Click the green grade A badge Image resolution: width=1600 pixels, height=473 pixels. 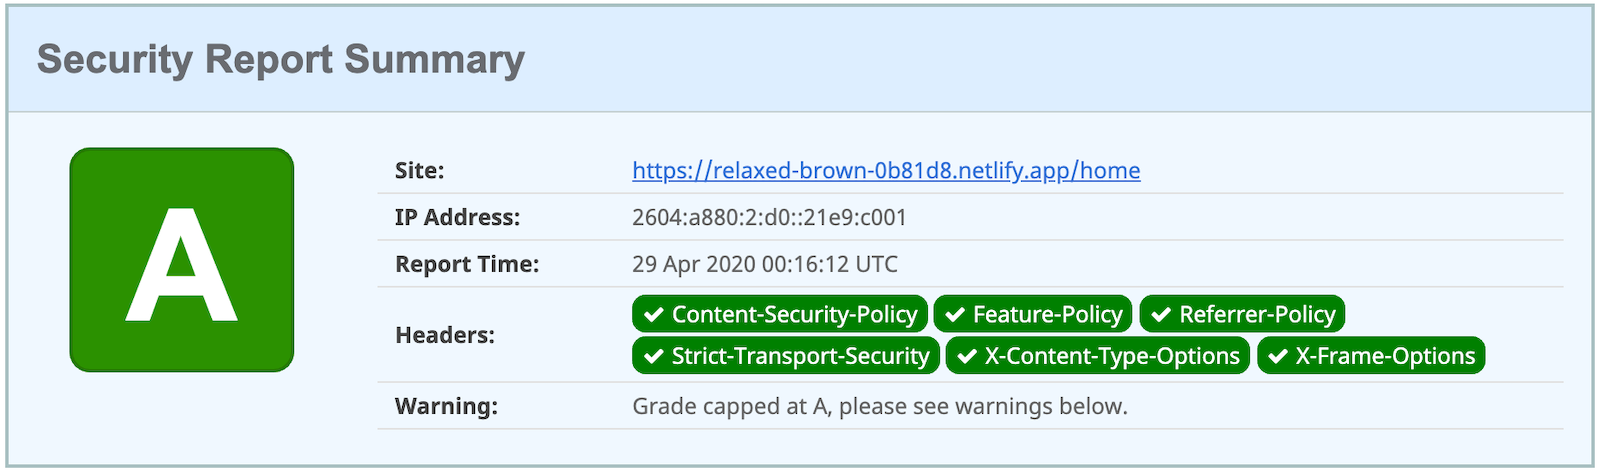point(182,260)
